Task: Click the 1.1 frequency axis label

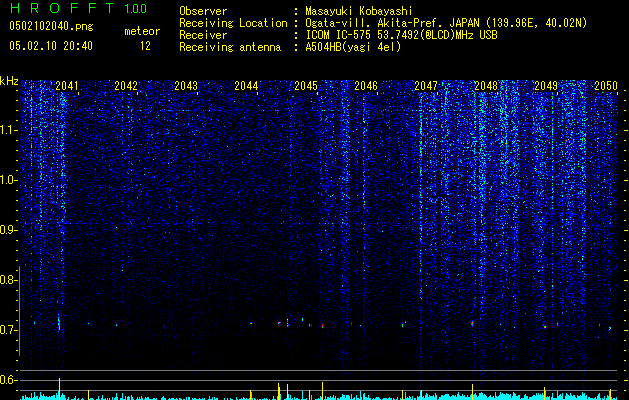Action: pos(8,130)
